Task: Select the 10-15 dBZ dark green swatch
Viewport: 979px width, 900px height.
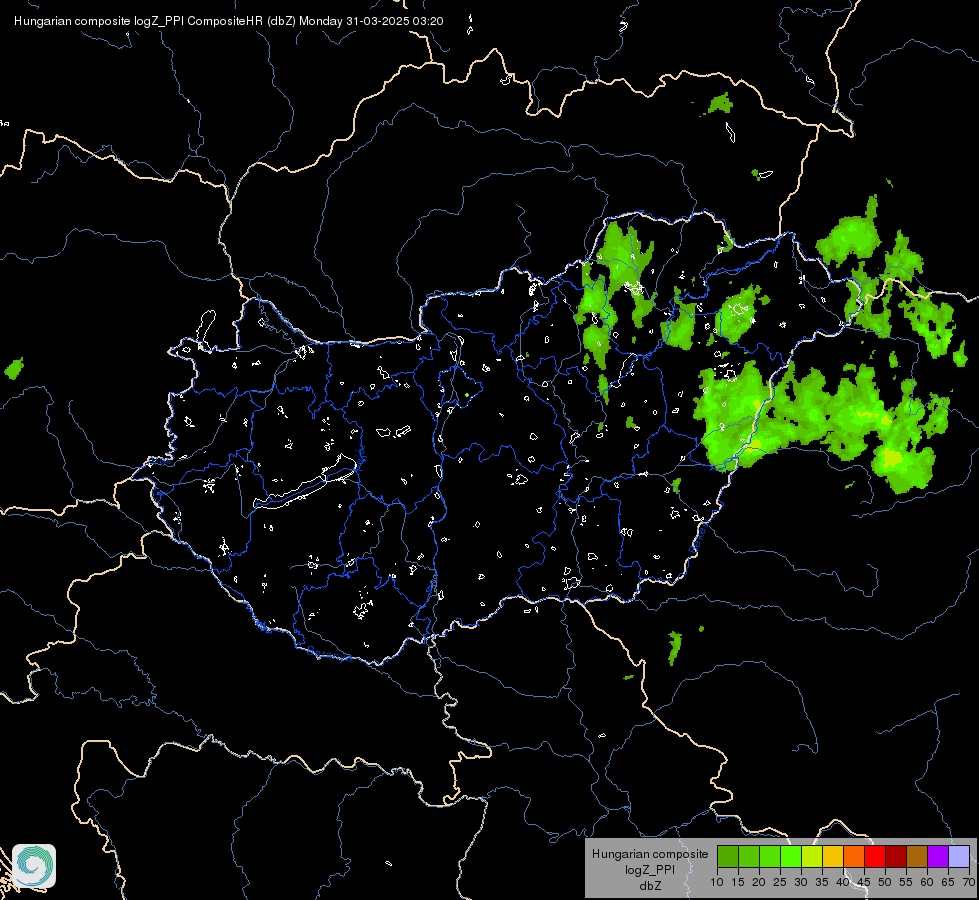Action: (x=728, y=856)
